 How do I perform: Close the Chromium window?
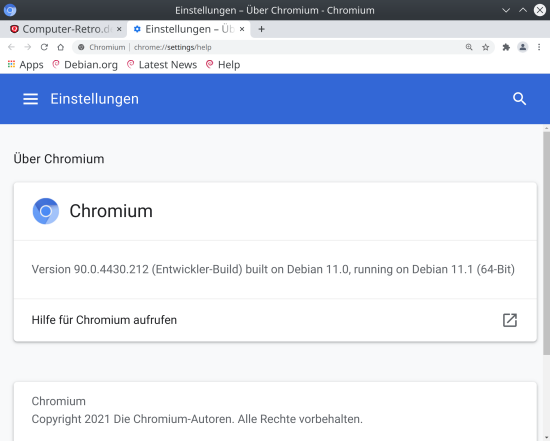540,10
